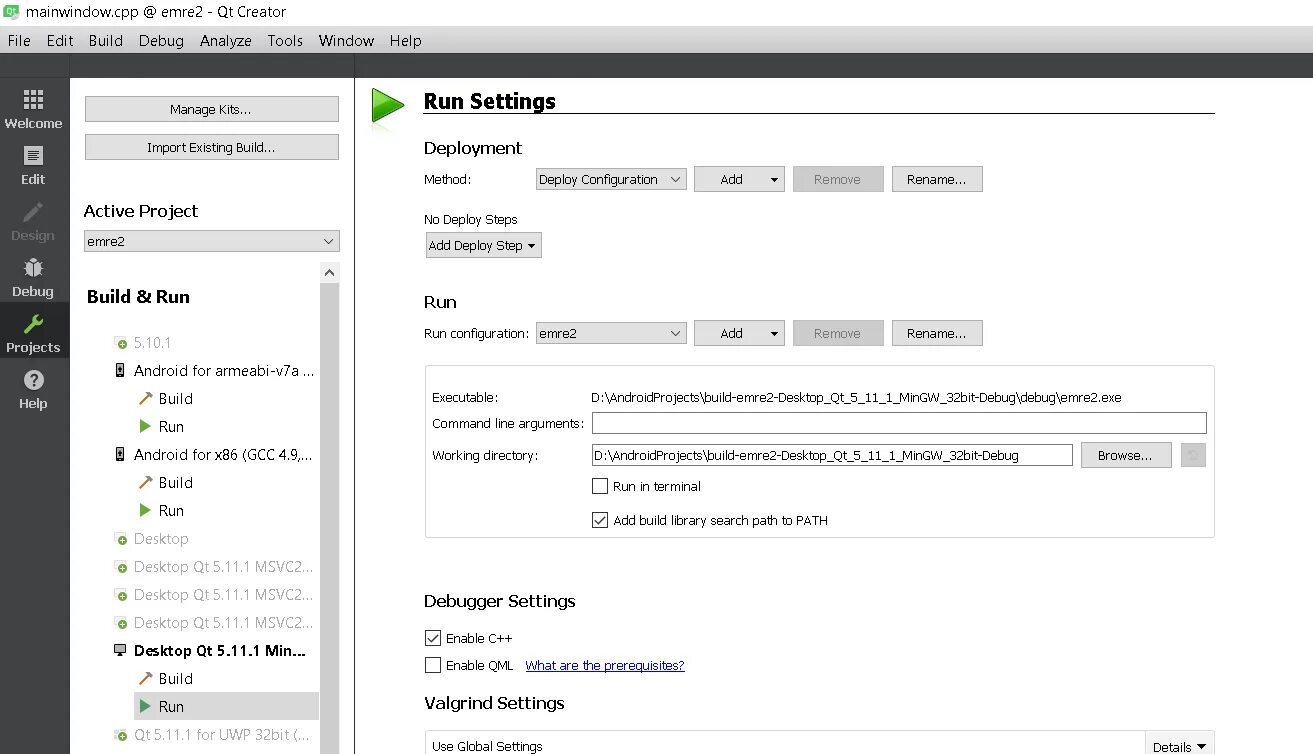Click the hammer icon under Desktop Qt 5.11.1 MinGW

[x=145, y=678]
